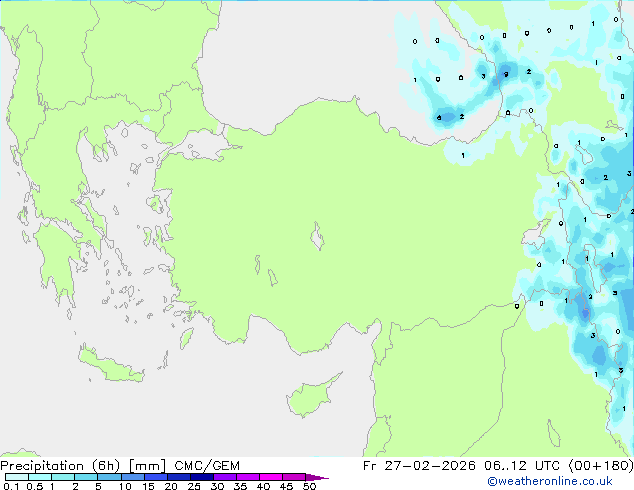Click the 30–35 mm purple legend swatch
Viewport: 634px width, 490px height.
click(225, 477)
